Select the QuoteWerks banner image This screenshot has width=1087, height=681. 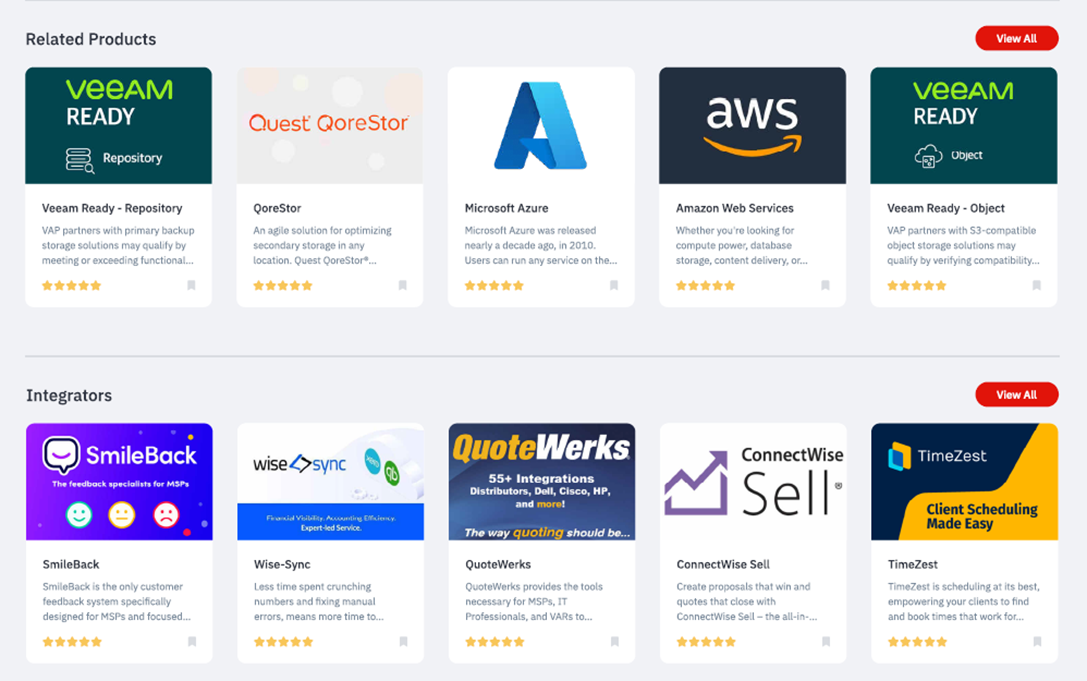(x=542, y=482)
